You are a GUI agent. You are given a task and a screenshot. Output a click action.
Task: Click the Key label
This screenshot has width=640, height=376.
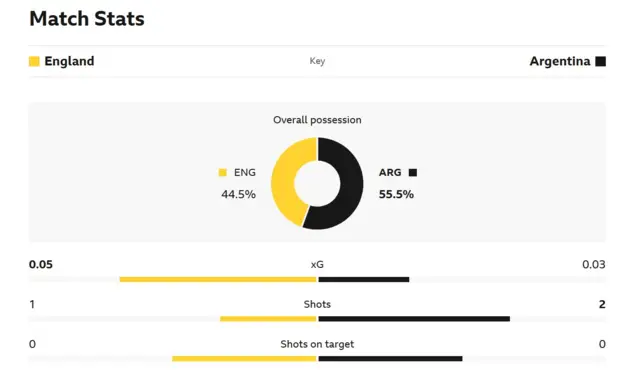tap(317, 61)
